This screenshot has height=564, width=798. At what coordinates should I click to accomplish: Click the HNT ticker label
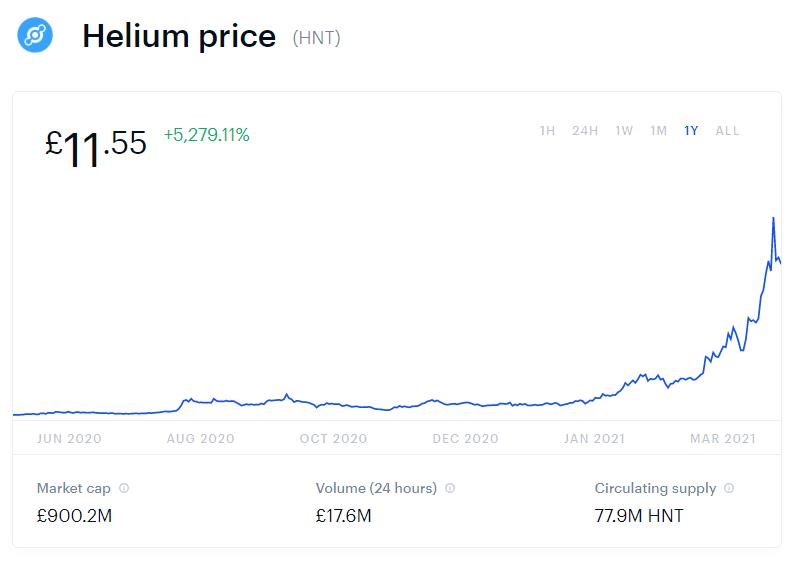pyautogui.click(x=316, y=38)
